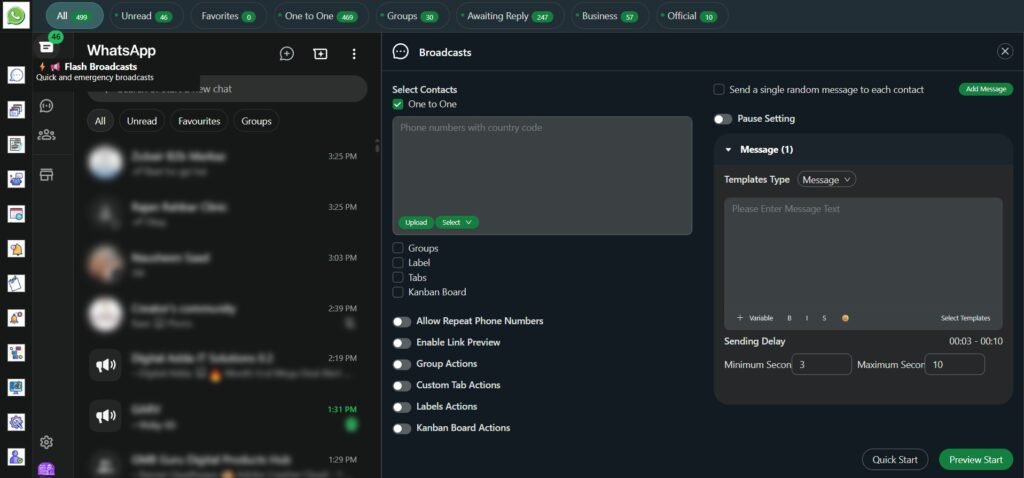
Task: Start a new chat with the plus bubble icon
Action: tap(287, 54)
